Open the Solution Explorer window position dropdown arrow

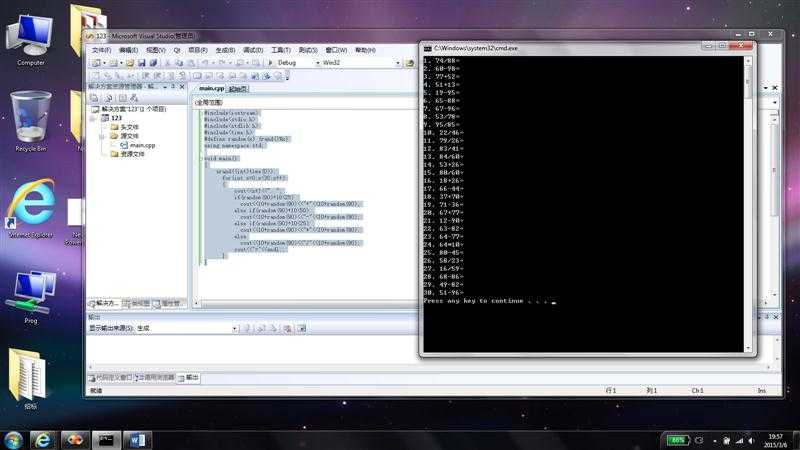165,87
